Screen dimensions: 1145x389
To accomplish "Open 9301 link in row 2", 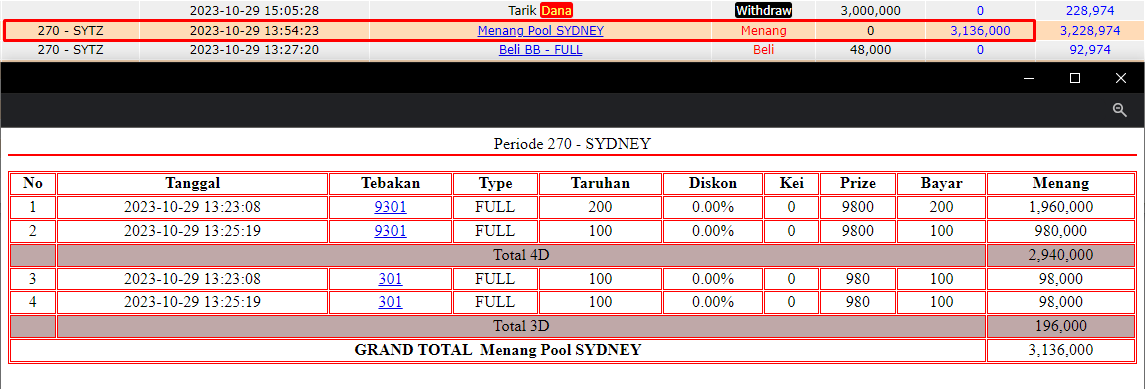I will [x=391, y=231].
